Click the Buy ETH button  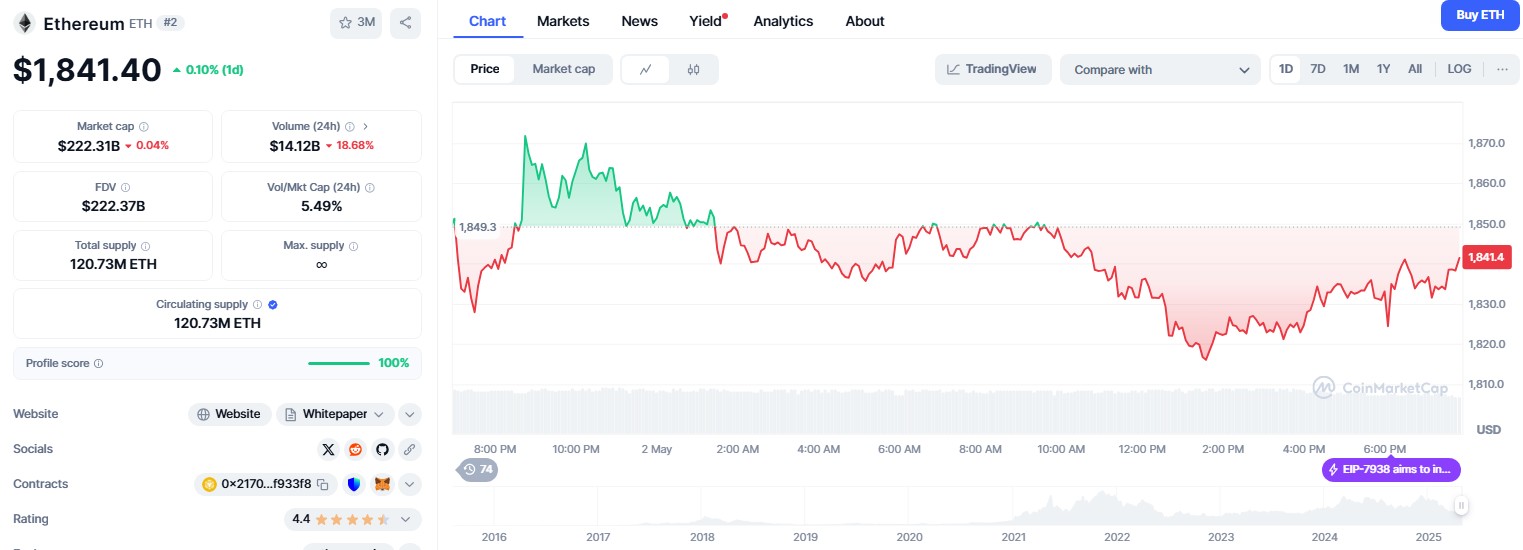point(1480,15)
